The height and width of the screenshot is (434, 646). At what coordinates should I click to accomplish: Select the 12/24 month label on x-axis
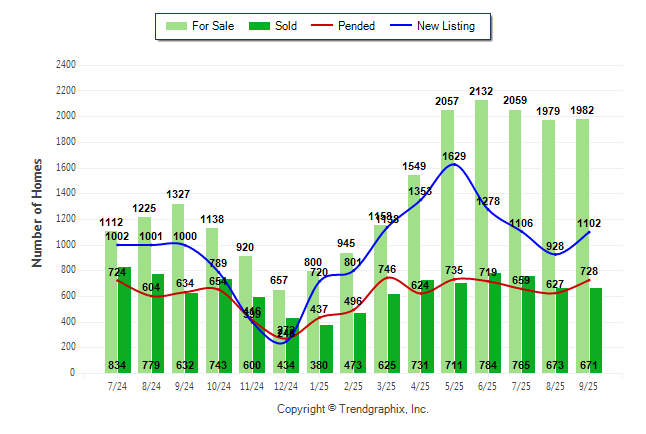click(286, 386)
